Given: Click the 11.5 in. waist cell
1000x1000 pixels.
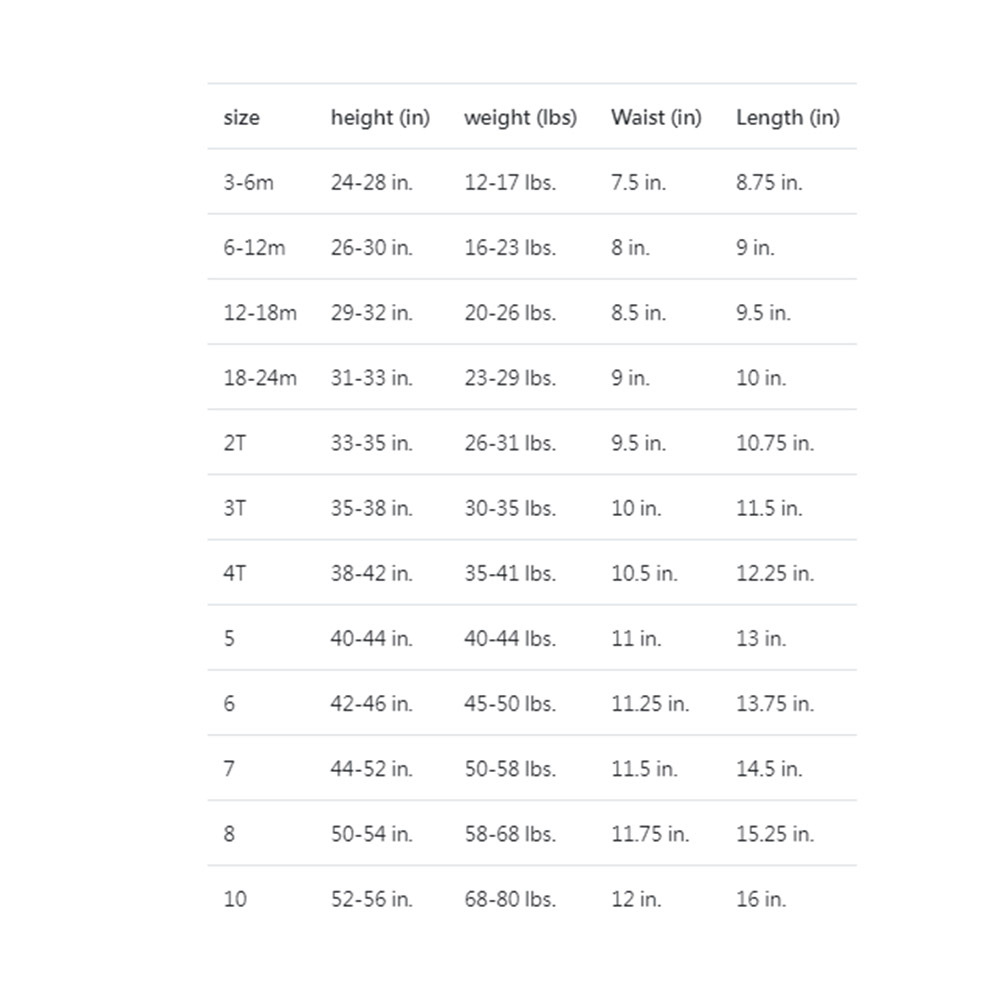Looking at the screenshot, I should [644, 768].
